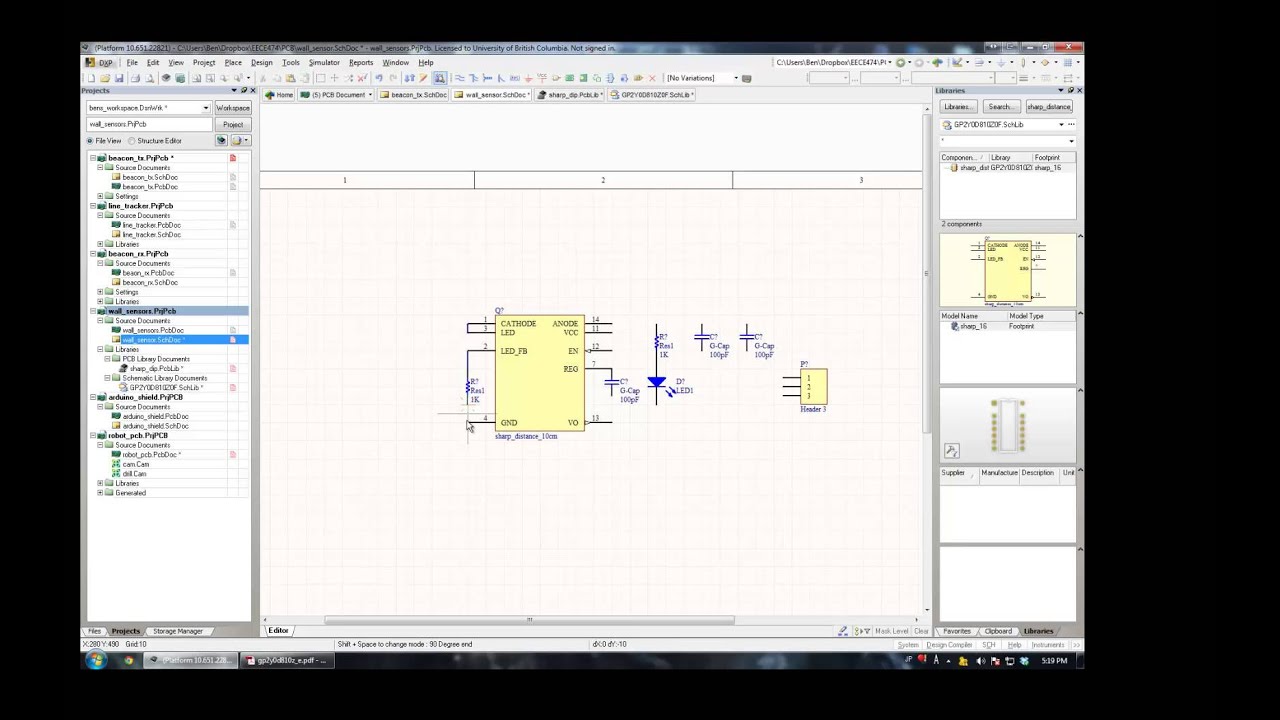Select the Structure Editor radio button
Screen dimensions: 1280x720
point(132,141)
